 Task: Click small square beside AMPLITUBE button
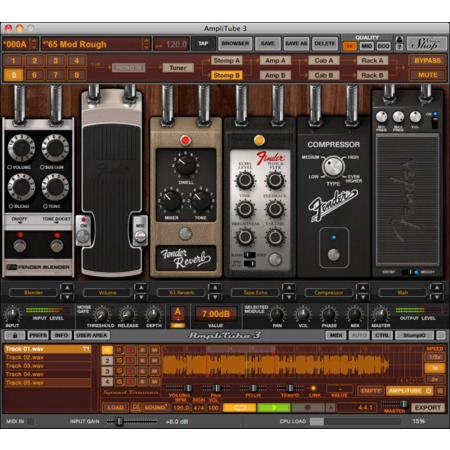tap(440, 391)
